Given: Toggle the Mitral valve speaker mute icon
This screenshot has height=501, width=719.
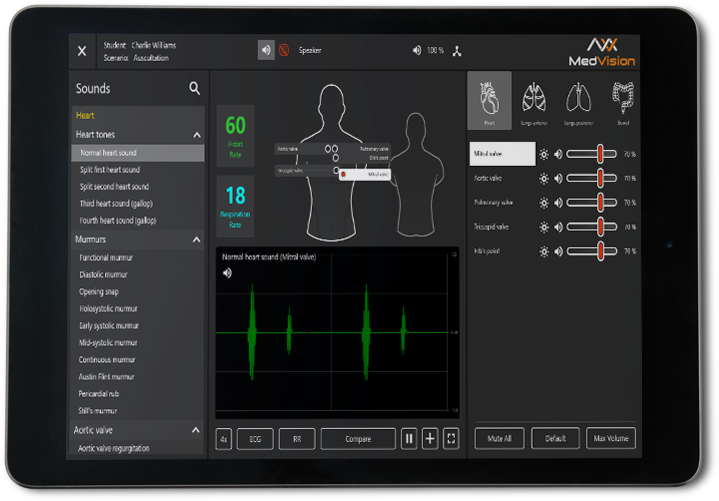Looking at the screenshot, I should click(x=558, y=154).
